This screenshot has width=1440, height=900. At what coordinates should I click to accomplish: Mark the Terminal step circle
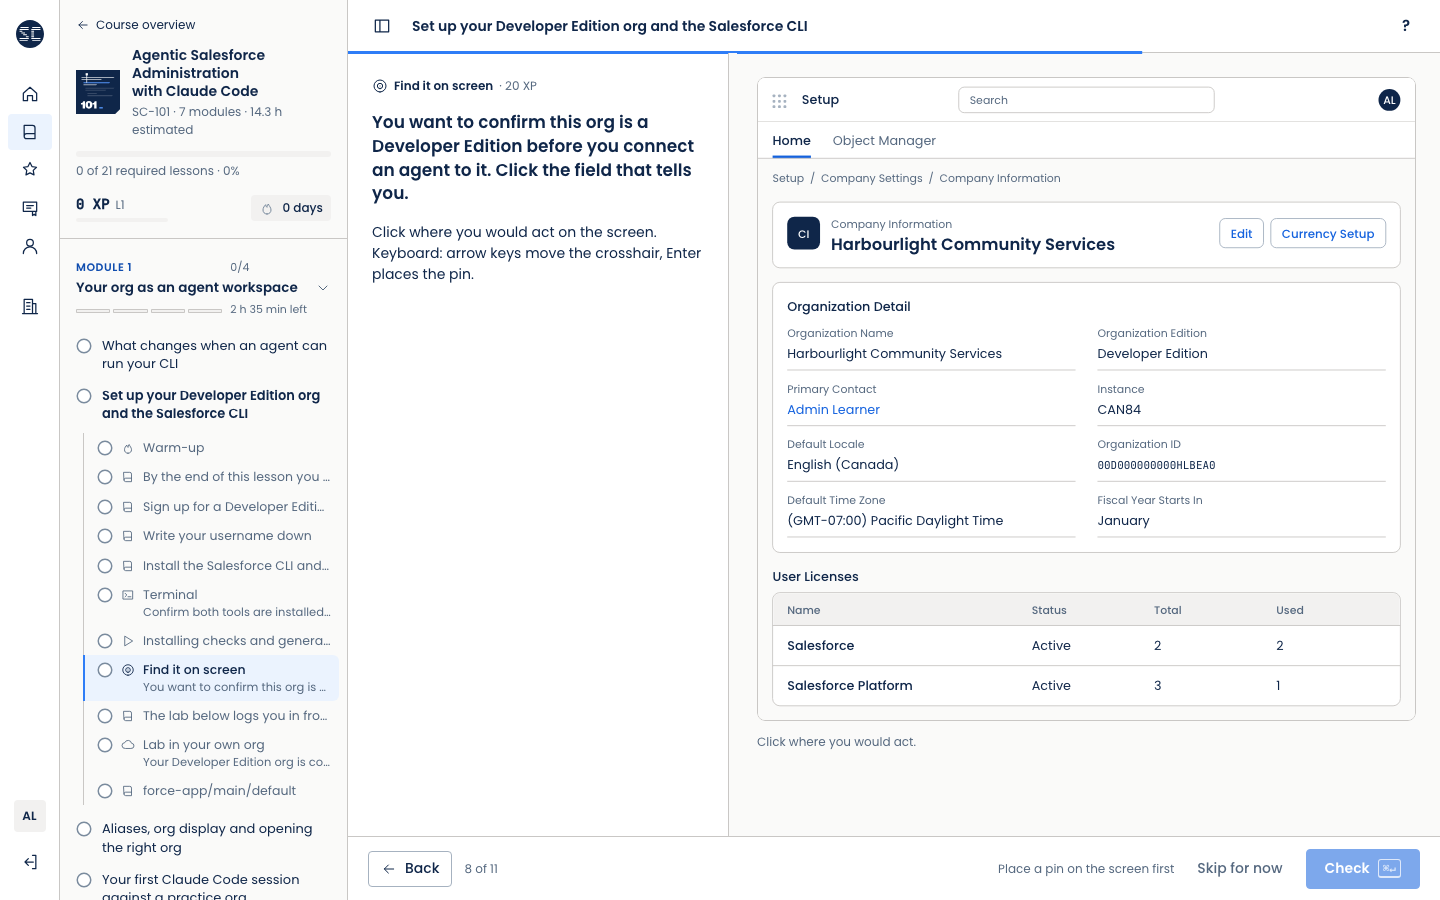[x=105, y=595]
